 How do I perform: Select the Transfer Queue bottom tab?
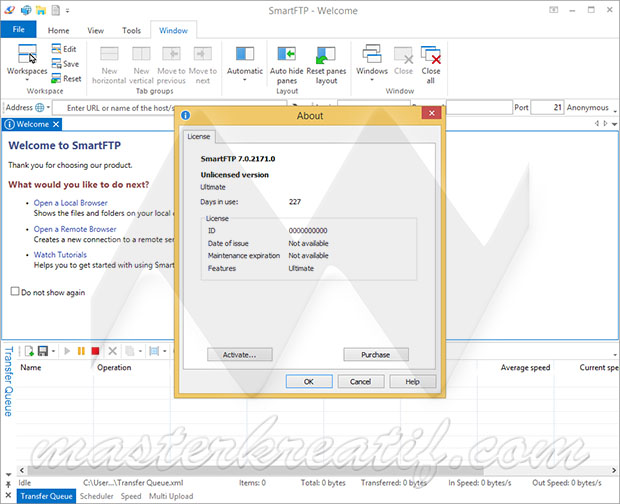pyautogui.click(x=46, y=496)
